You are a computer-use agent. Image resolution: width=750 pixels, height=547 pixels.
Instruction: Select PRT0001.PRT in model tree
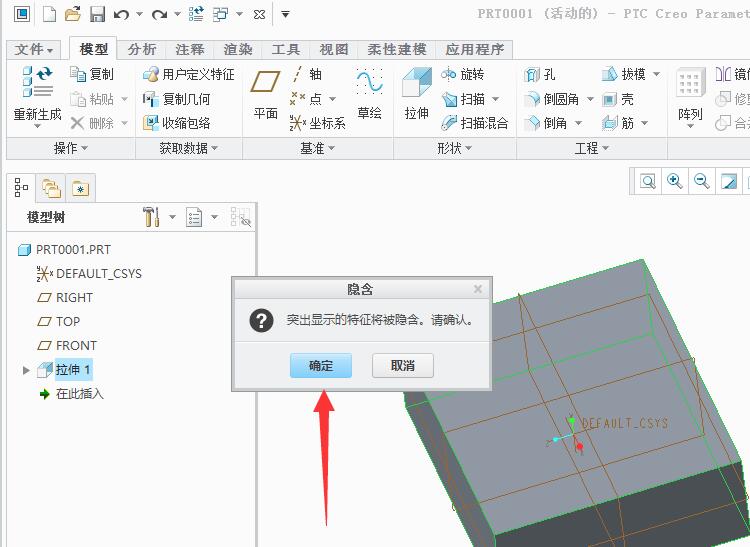click(64, 250)
